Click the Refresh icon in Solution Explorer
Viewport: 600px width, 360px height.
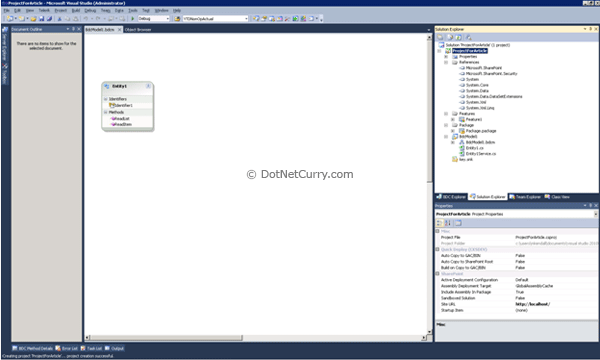[458, 37]
